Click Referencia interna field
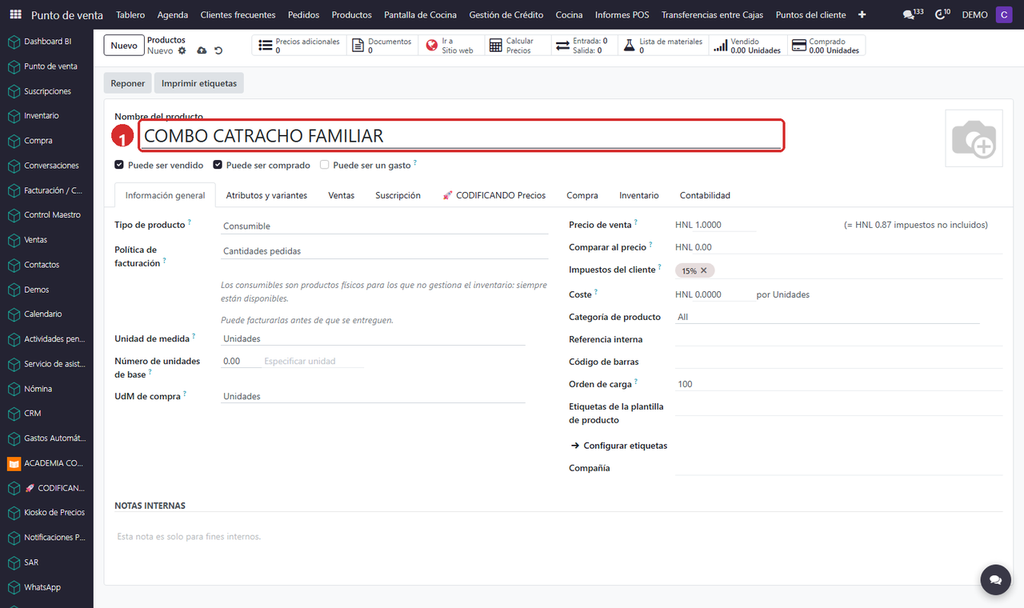1024x608 pixels. click(839, 339)
